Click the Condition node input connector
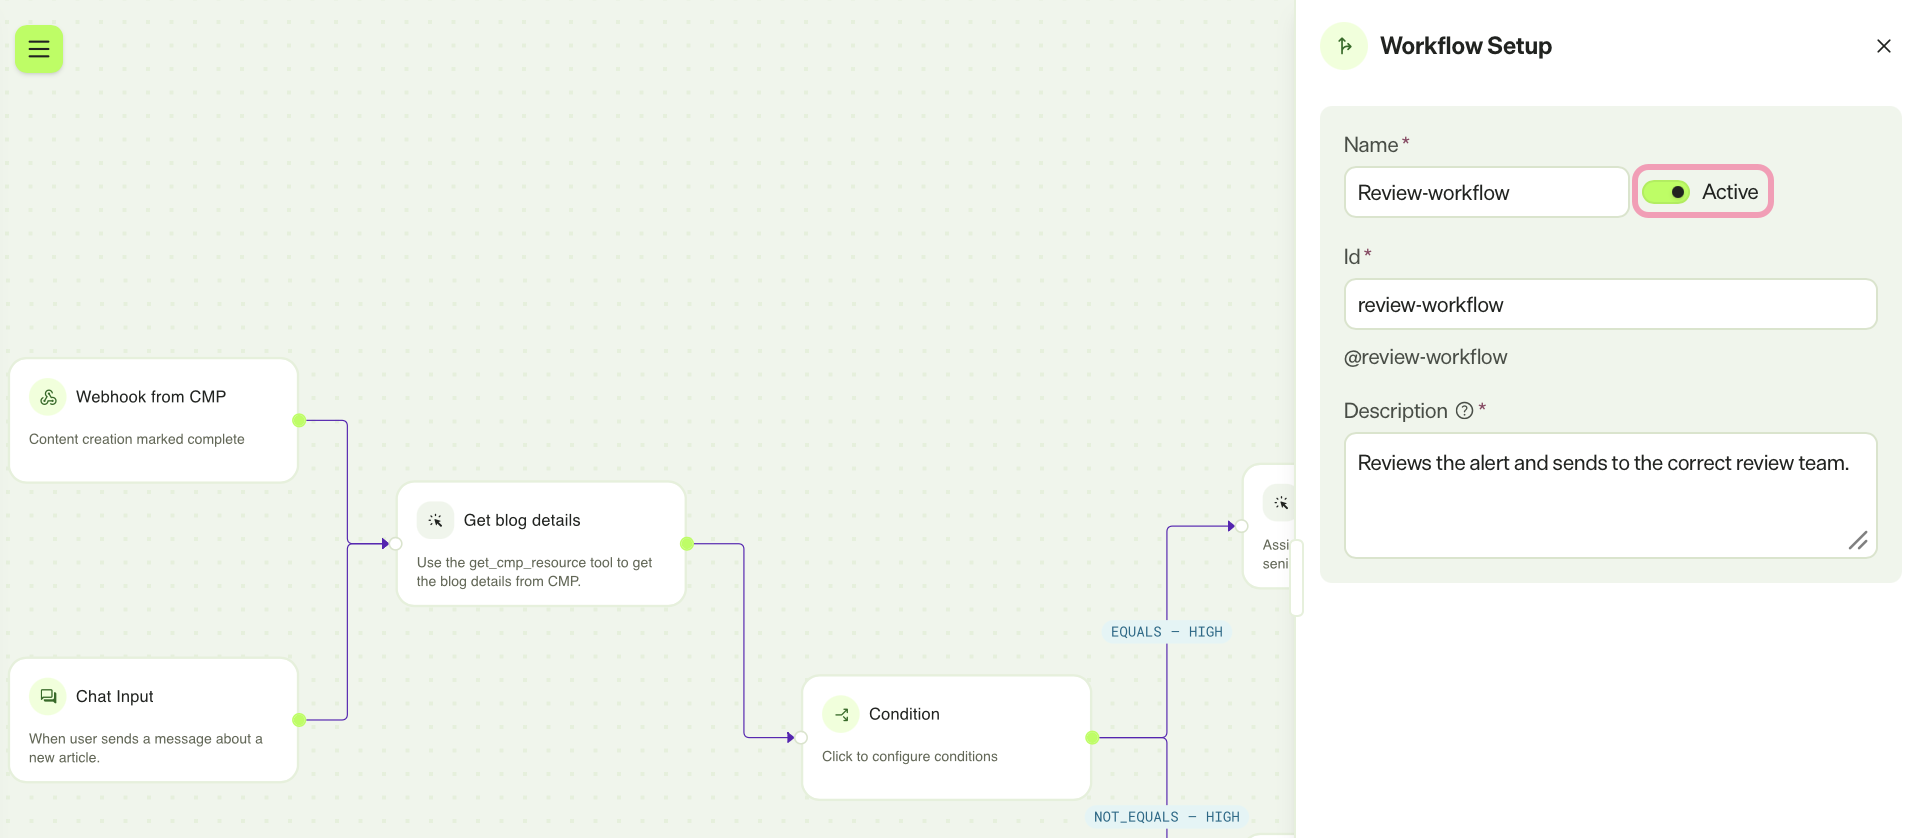 pos(801,738)
